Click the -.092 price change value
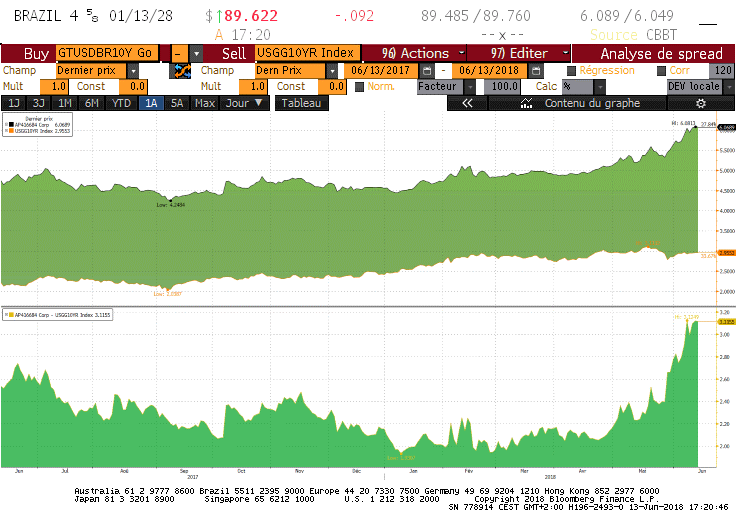This screenshot has width=736, height=530. (x=354, y=16)
